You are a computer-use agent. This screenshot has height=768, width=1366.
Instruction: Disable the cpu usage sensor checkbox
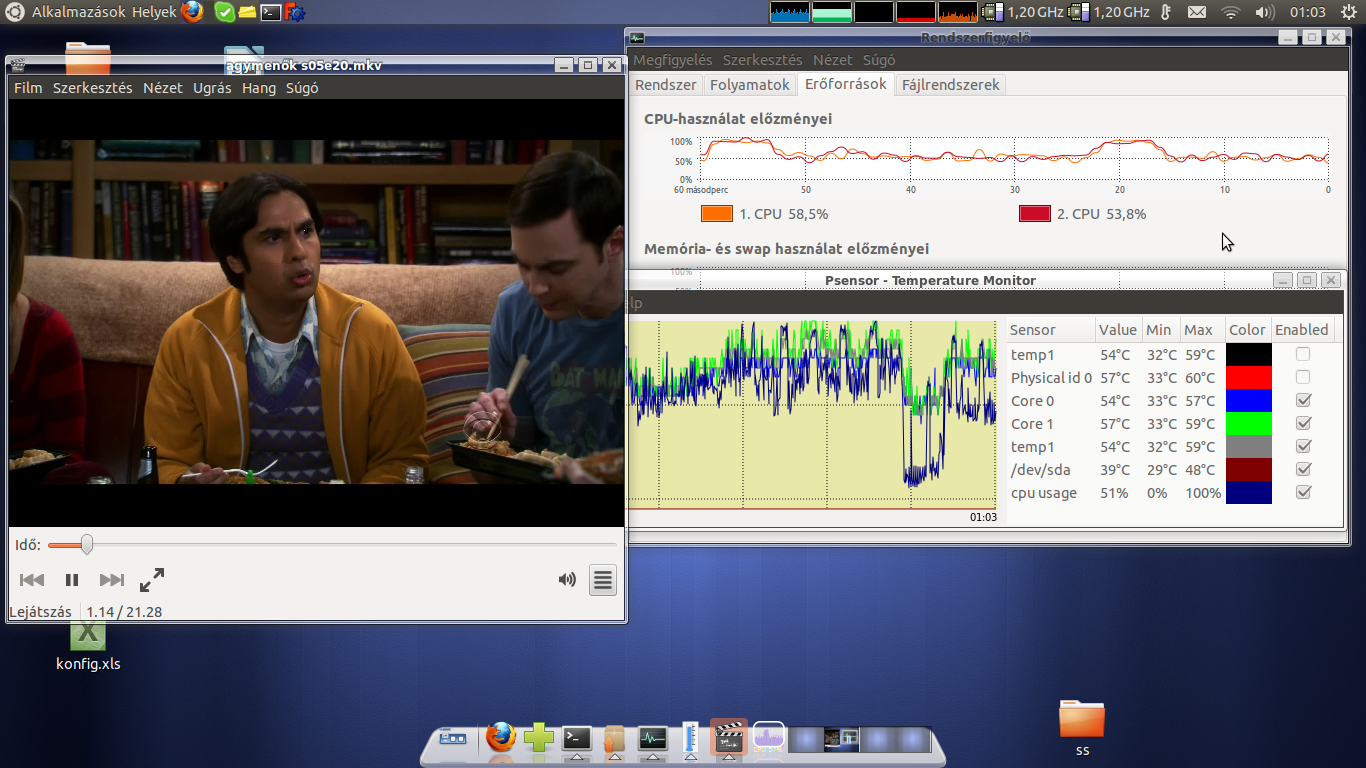1303,492
